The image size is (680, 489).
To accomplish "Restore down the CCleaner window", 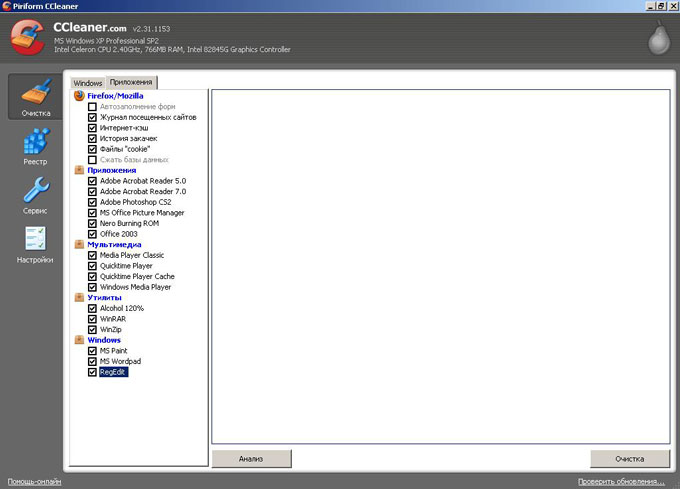I will [x=661, y=6].
